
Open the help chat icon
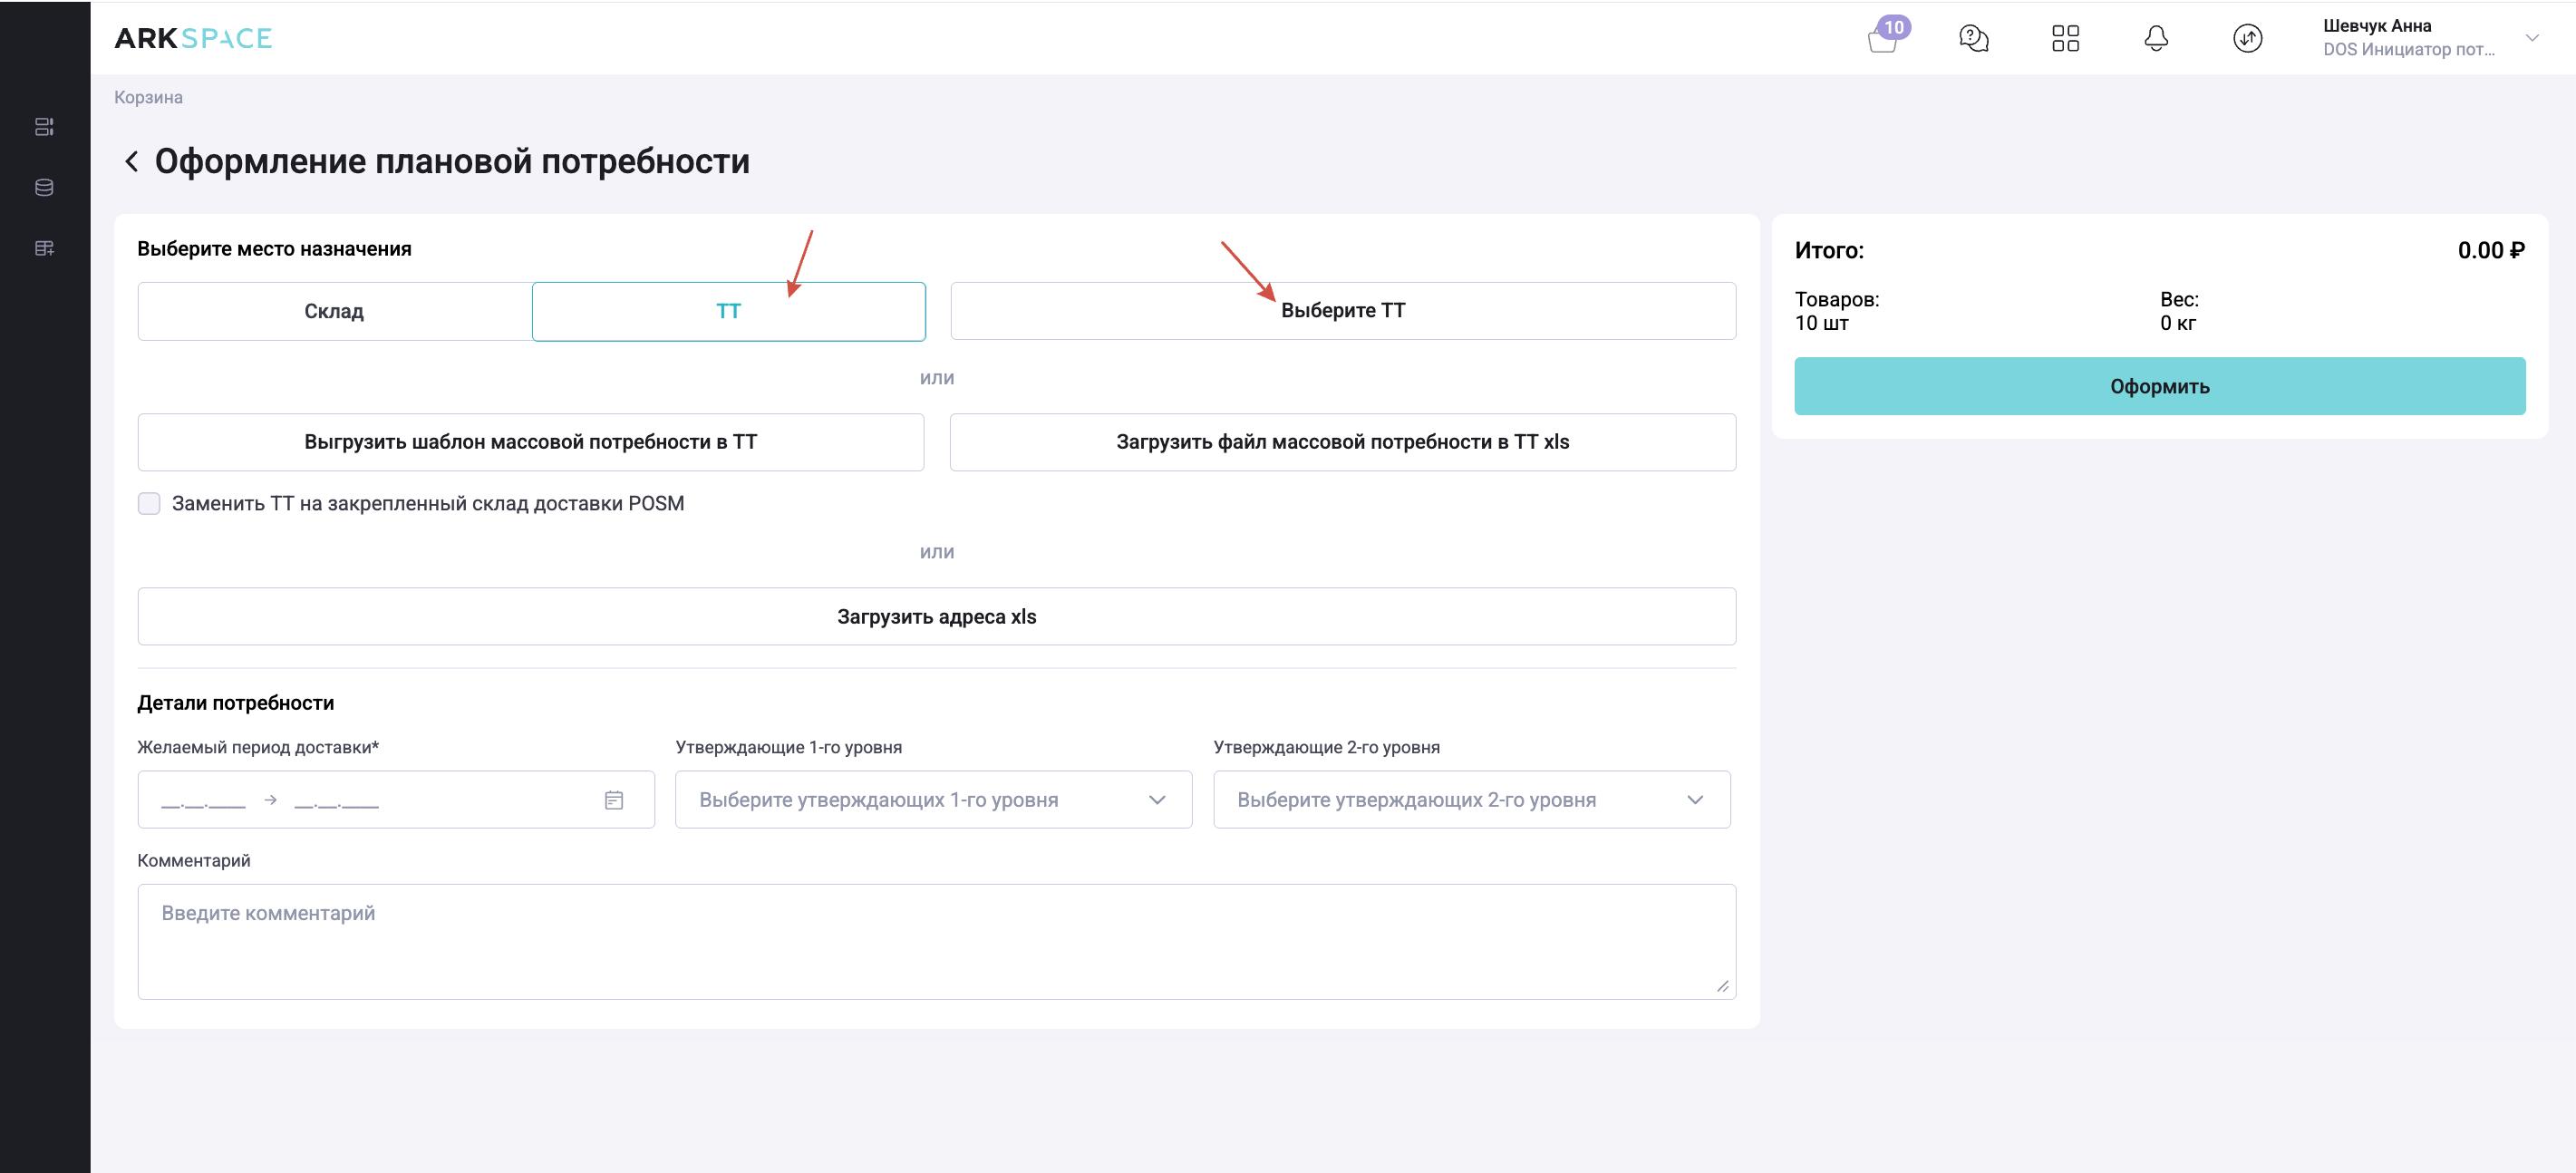coord(1974,38)
